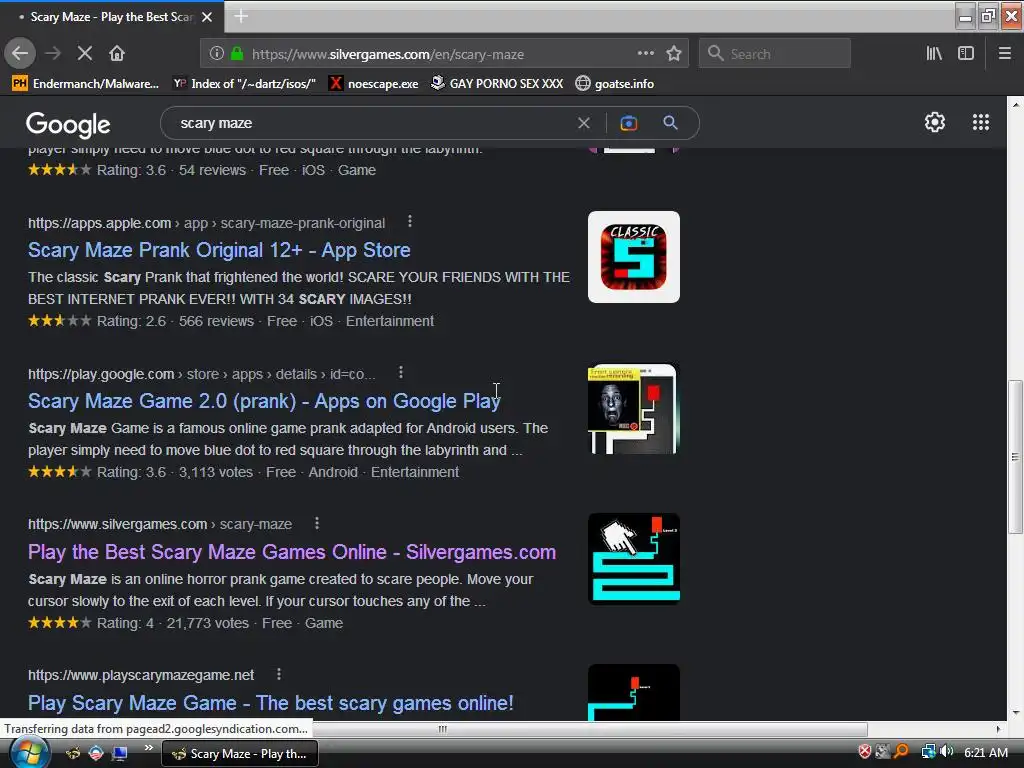Click the scroll down arrow

(x=1016, y=712)
